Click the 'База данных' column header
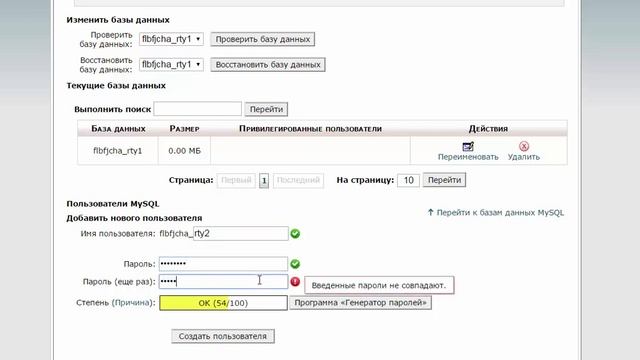 pos(118,129)
